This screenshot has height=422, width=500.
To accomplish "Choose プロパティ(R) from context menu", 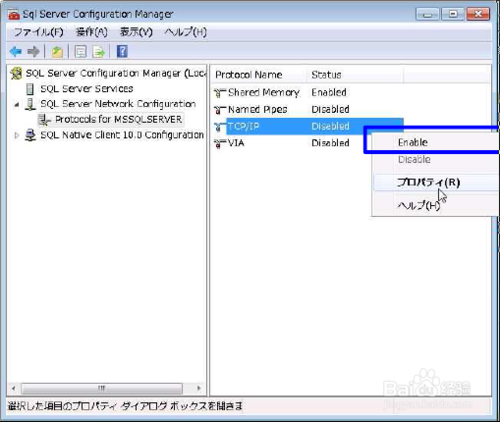I will [435, 182].
